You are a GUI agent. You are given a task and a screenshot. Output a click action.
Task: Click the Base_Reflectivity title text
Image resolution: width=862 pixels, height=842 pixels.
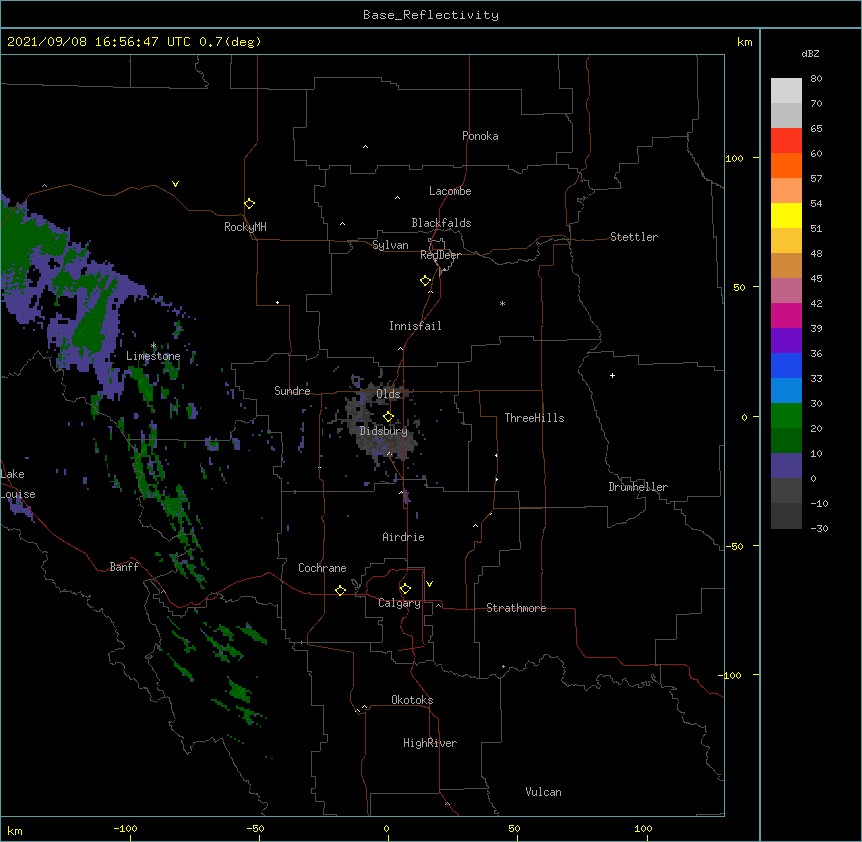(x=430, y=15)
